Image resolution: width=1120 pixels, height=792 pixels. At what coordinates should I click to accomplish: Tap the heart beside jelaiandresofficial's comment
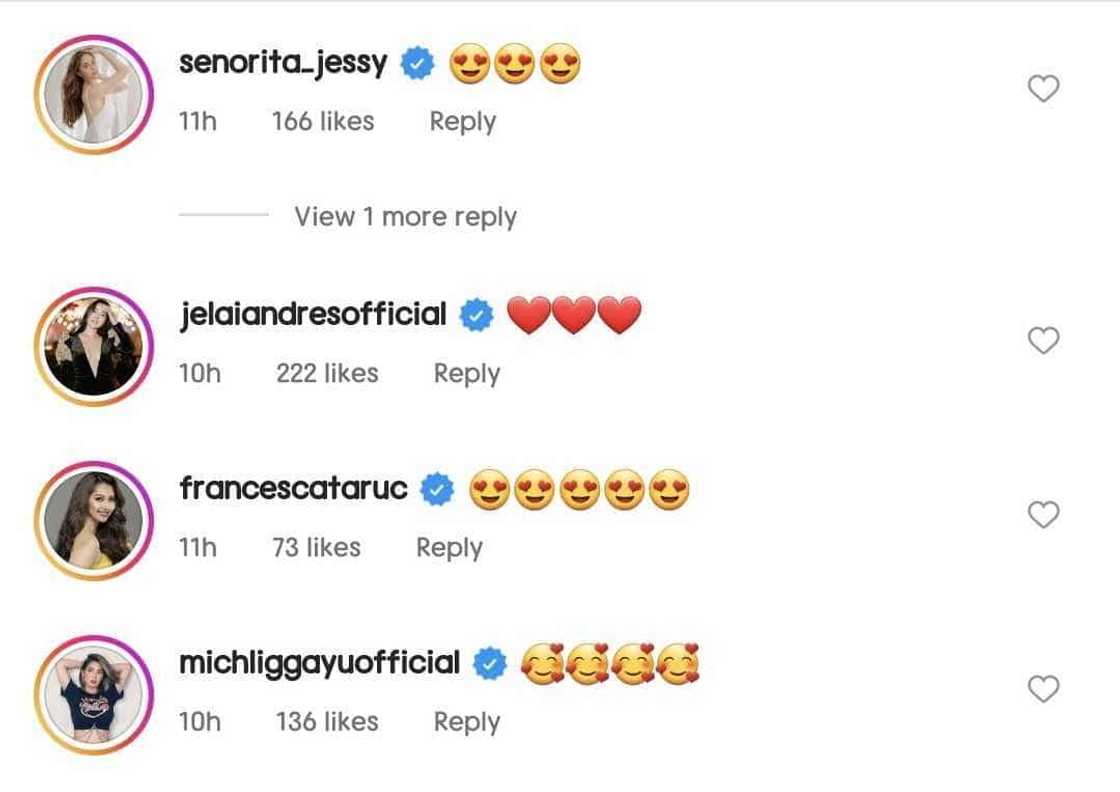coord(1043,341)
